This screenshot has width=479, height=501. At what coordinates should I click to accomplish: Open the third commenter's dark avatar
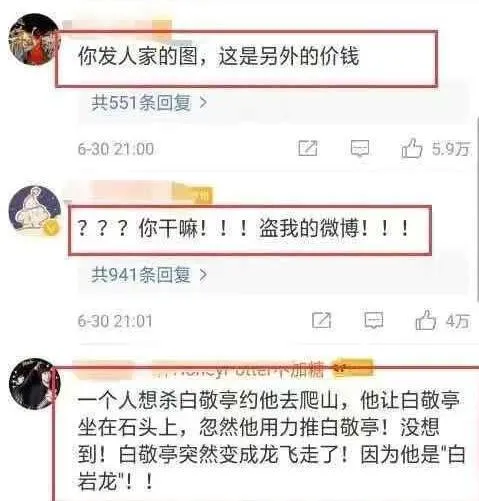(33, 383)
